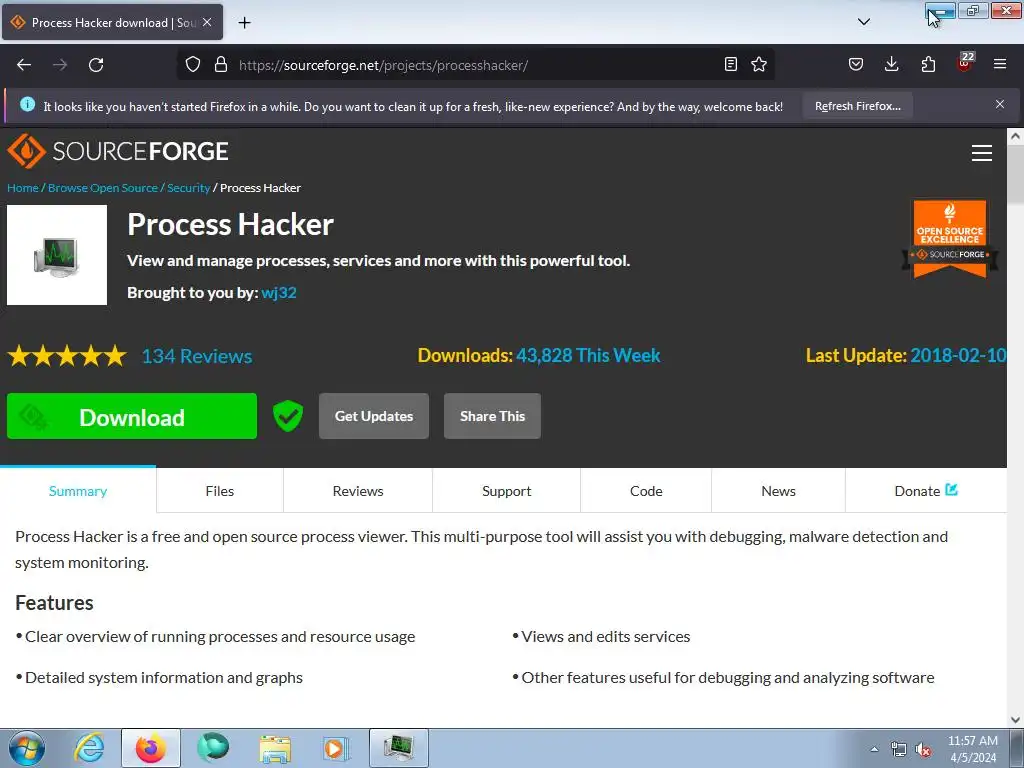Open the Security breadcrumb link

coord(188,188)
